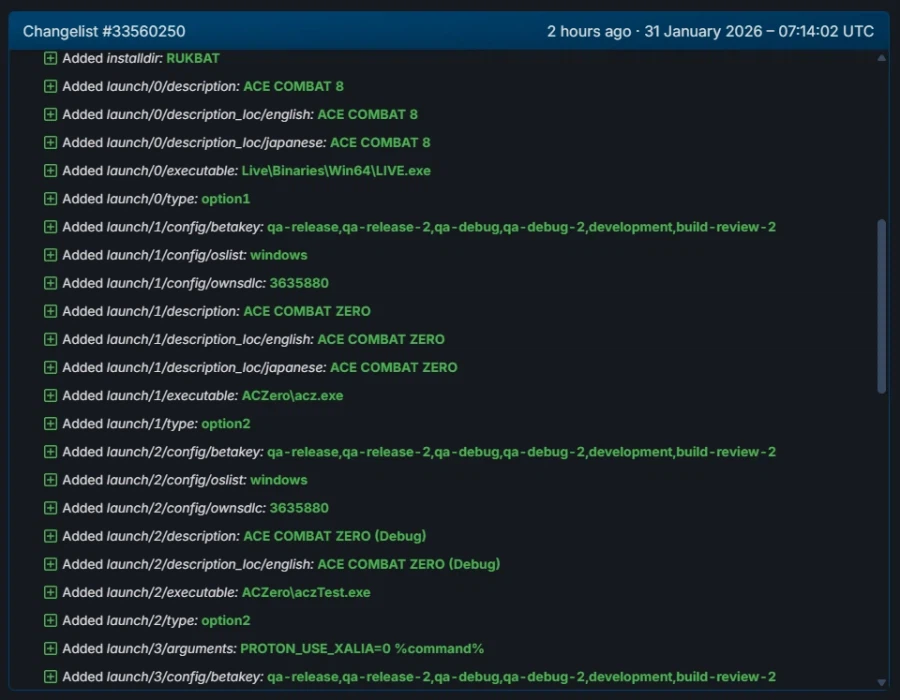This screenshot has width=900, height=700.
Task: Click plus icon beside launch/0/executable LIVE.exe
Action: click(50, 171)
